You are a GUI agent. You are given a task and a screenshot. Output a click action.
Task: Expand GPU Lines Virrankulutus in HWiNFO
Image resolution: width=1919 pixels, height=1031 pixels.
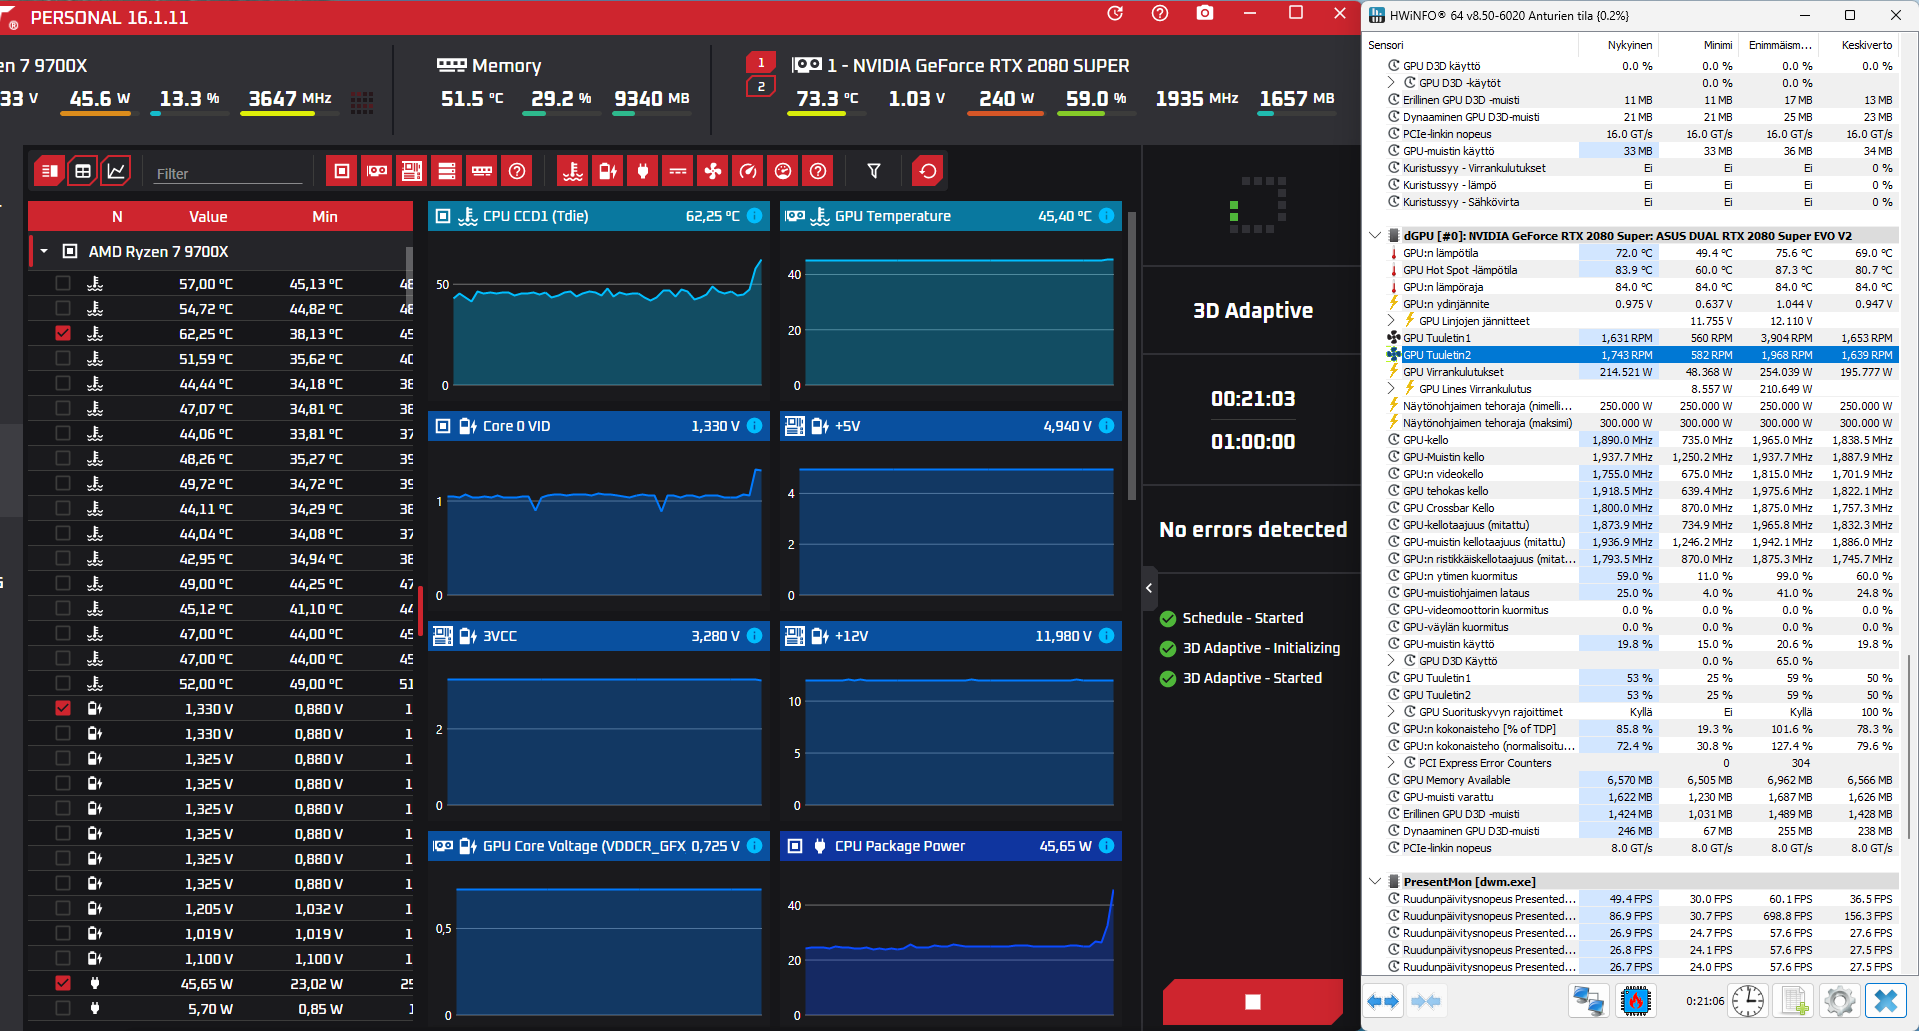click(x=1392, y=389)
